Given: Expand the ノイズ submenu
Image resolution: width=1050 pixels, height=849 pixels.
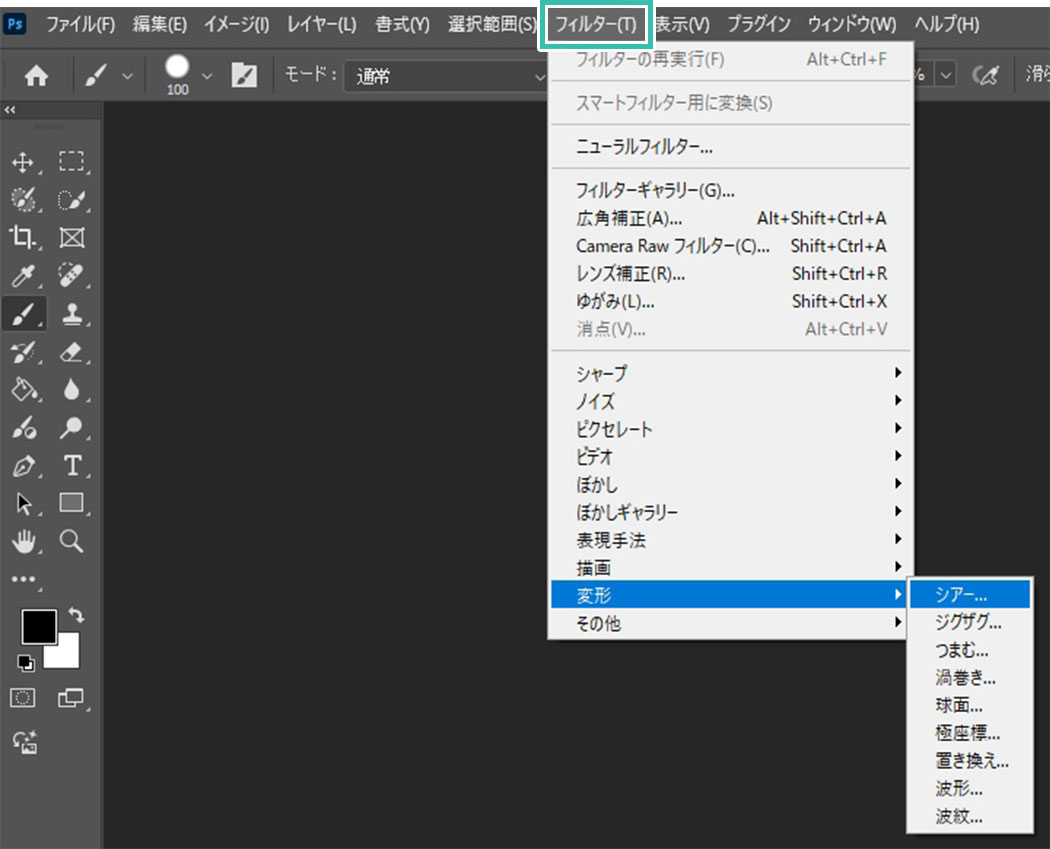Looking at the screenshot, I should [x=731, y=401].
